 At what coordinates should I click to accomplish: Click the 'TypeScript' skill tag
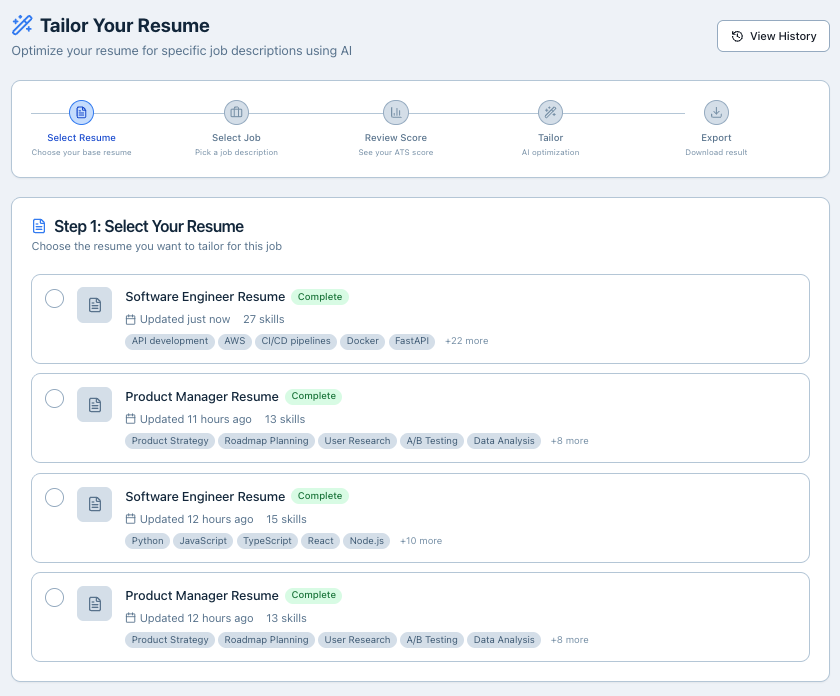267,541
